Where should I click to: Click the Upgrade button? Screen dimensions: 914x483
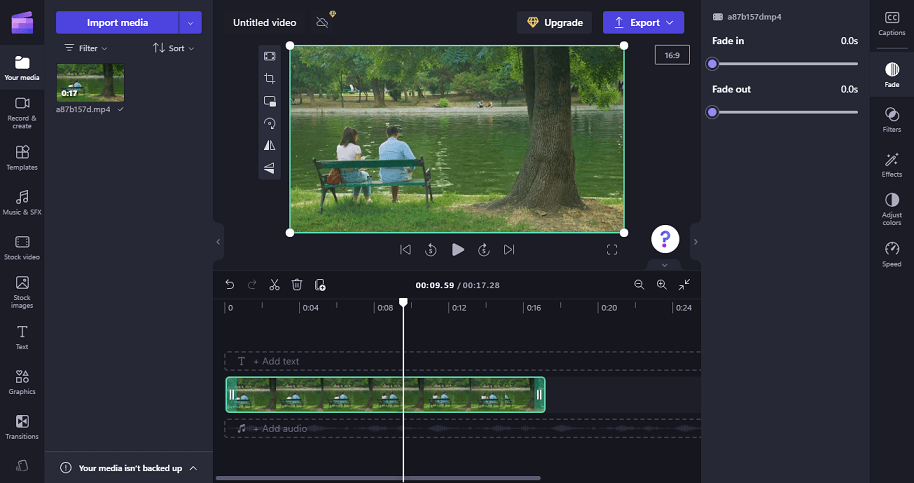point(554,23)
